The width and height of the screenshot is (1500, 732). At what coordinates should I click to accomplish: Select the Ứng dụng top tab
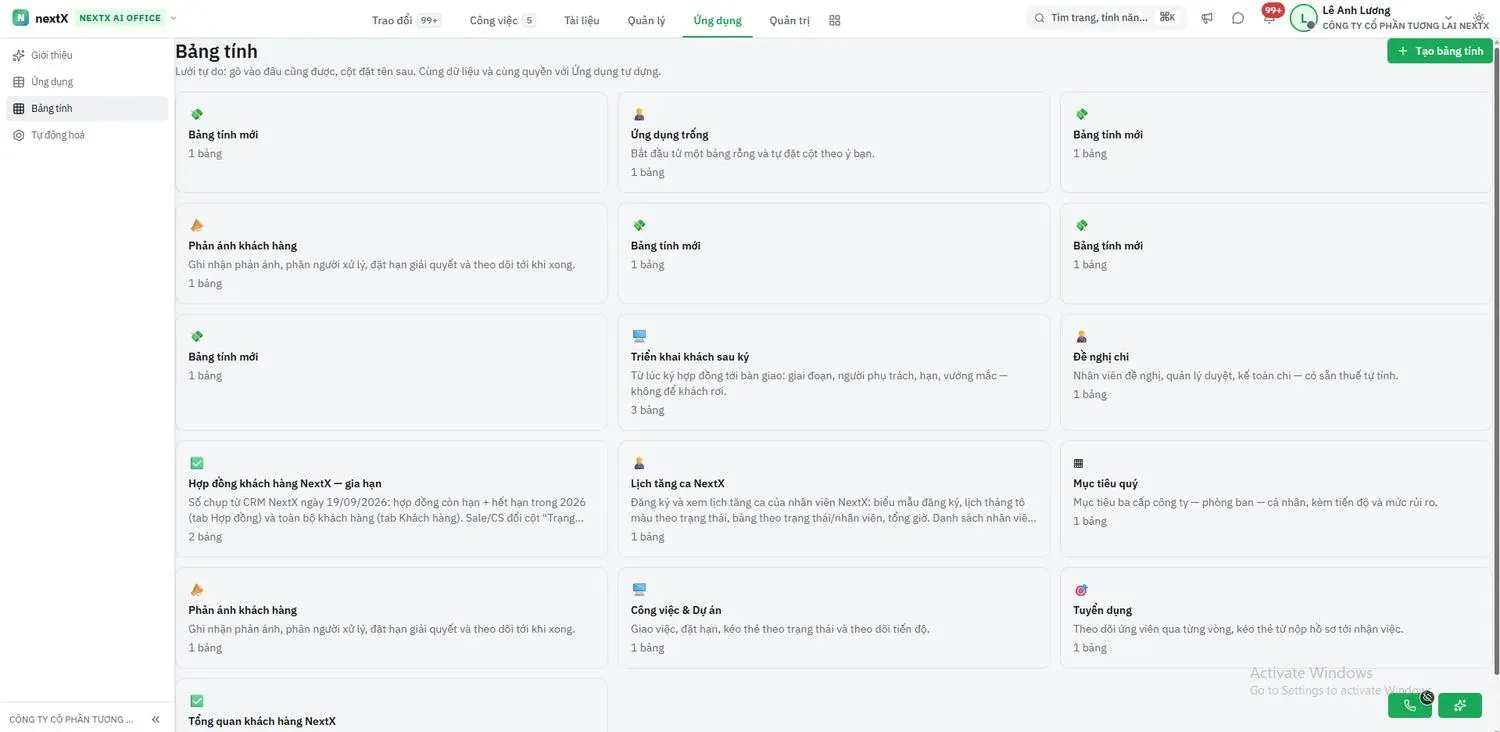[x=717, y=20]
